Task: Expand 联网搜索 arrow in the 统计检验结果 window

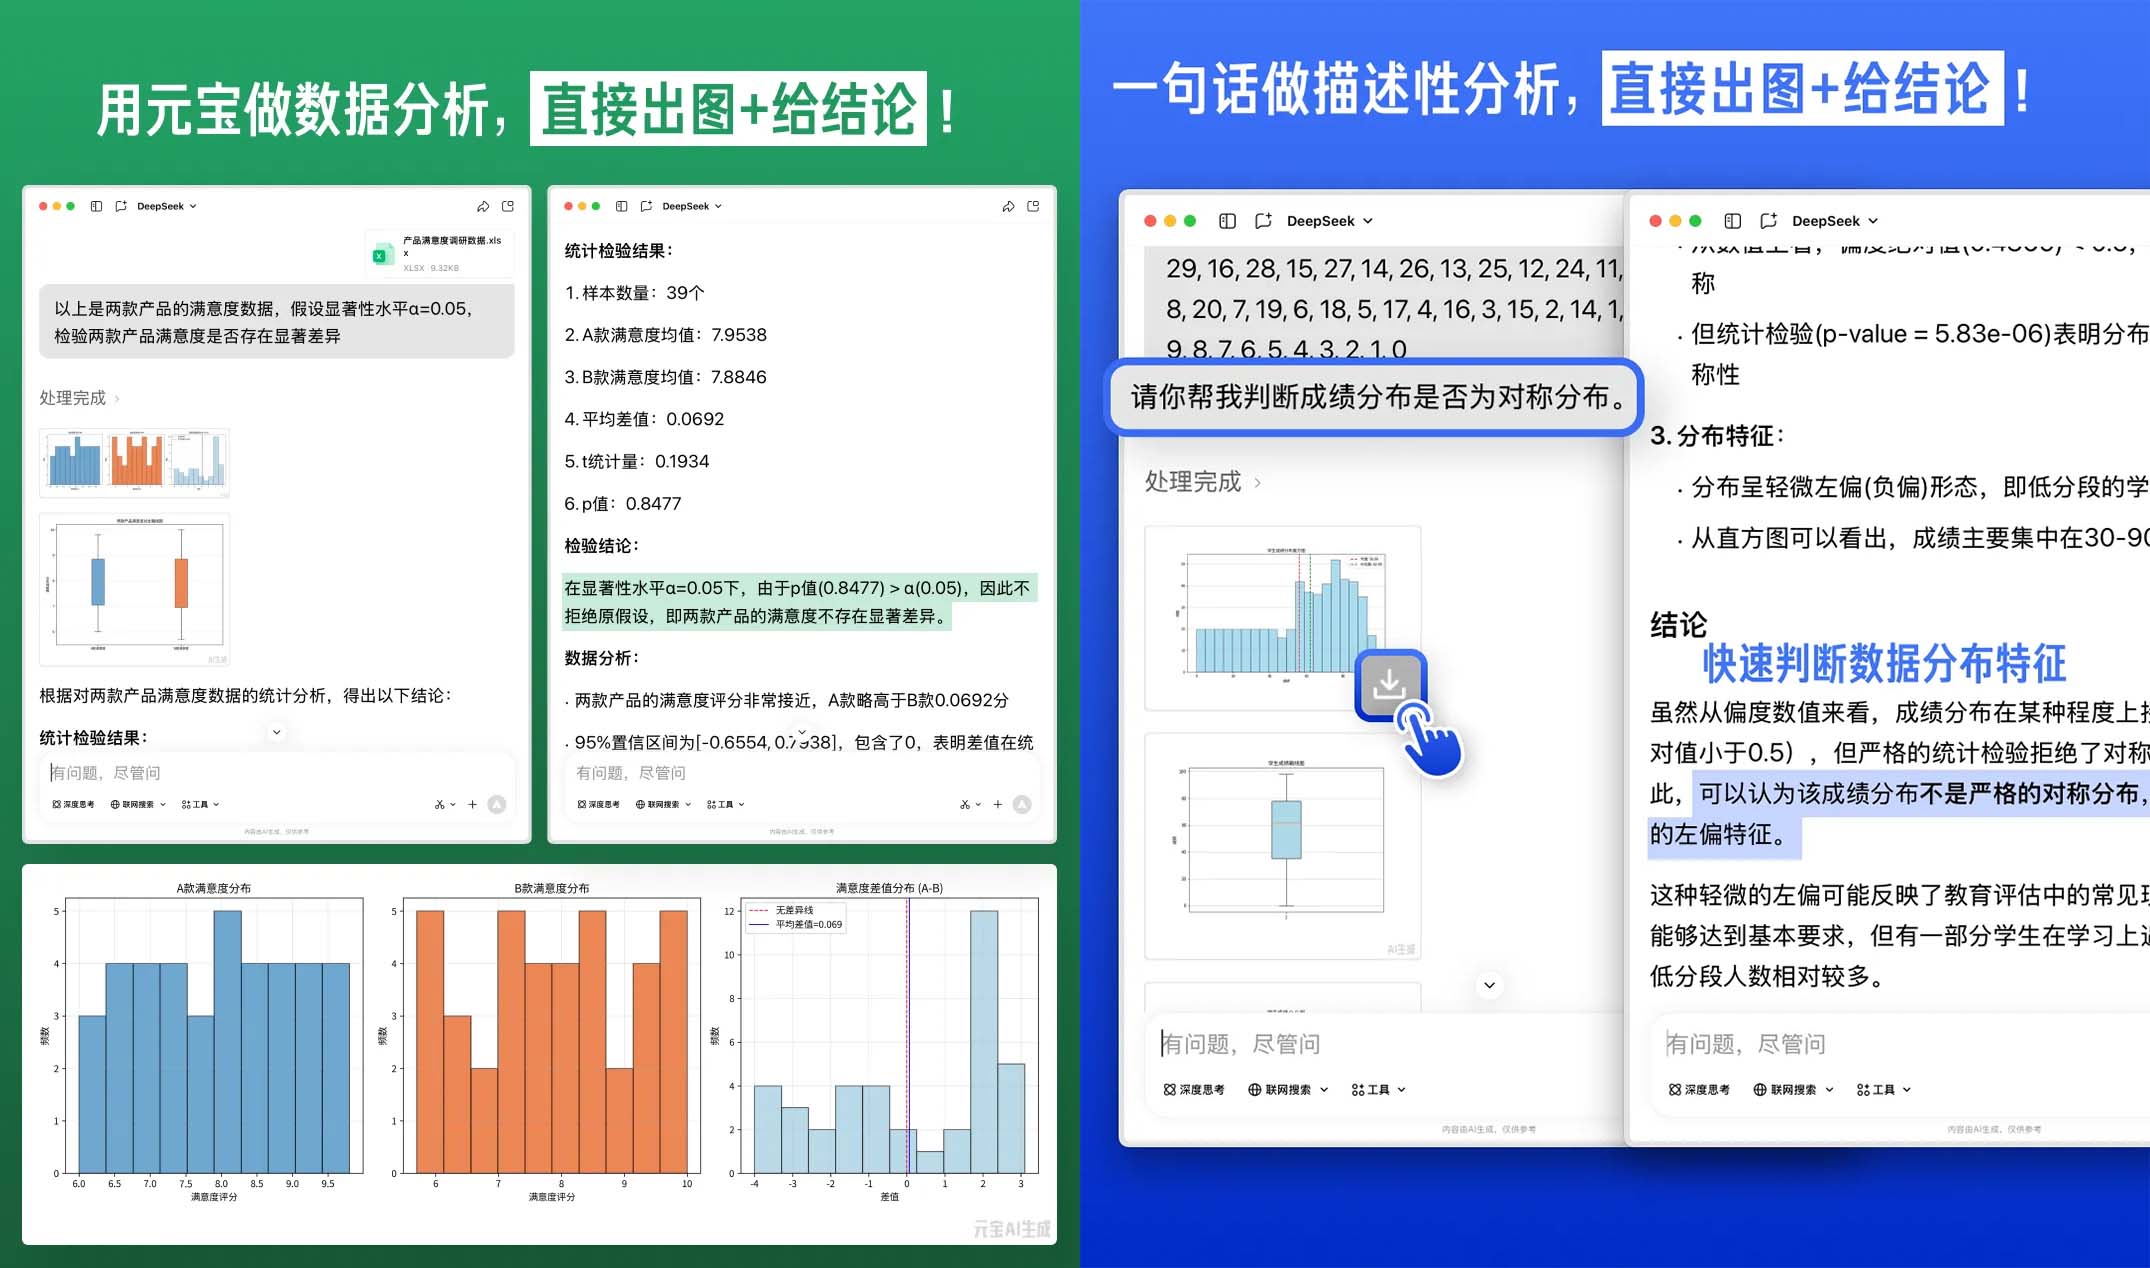Action: point(688,804)
